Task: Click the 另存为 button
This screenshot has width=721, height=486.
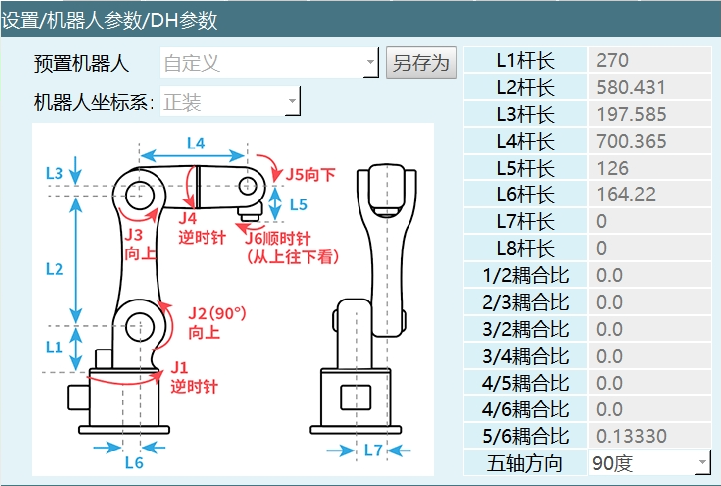Action: tap(420, 63)
